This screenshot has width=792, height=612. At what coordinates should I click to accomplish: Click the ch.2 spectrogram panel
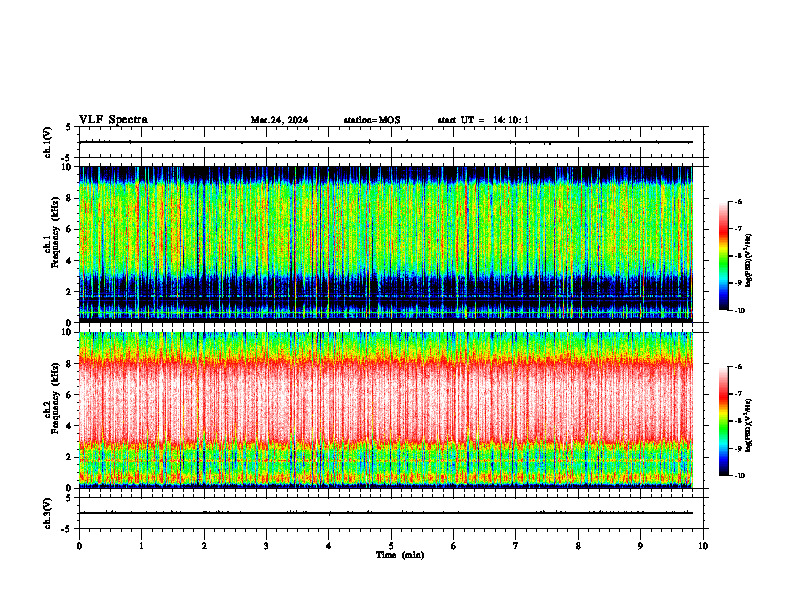pos(386,410)
